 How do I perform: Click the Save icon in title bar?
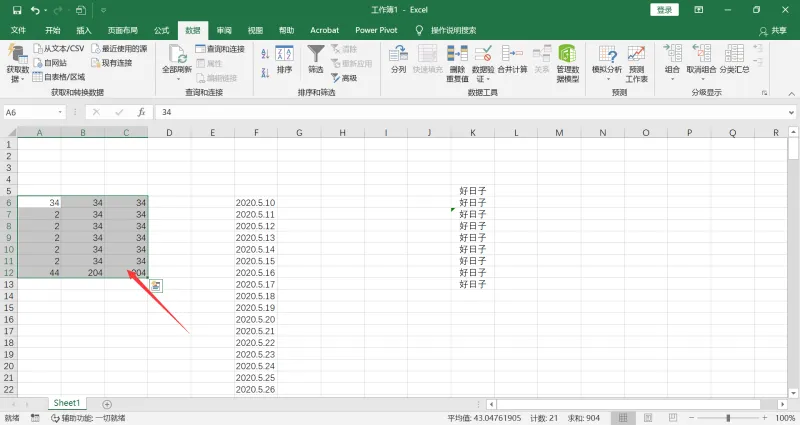point(17,10)
